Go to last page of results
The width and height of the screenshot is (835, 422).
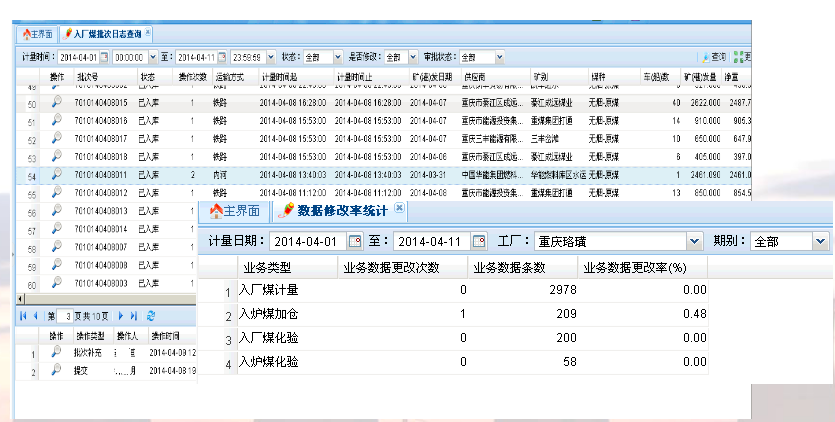pos(135,316)
